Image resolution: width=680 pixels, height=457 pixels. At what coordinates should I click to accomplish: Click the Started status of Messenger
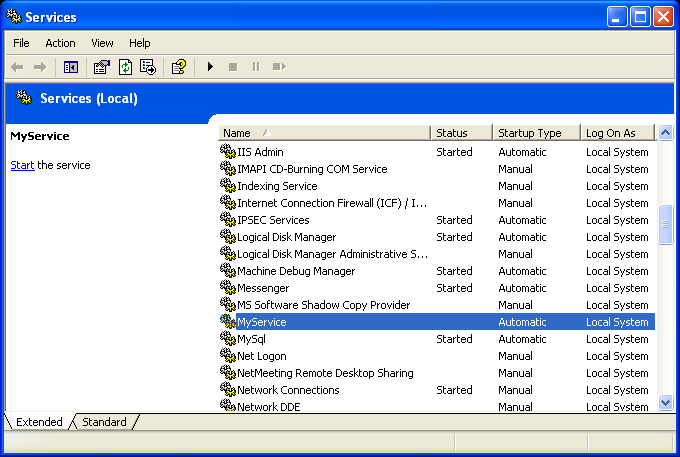pyautogui.click(x=454, y=288)
